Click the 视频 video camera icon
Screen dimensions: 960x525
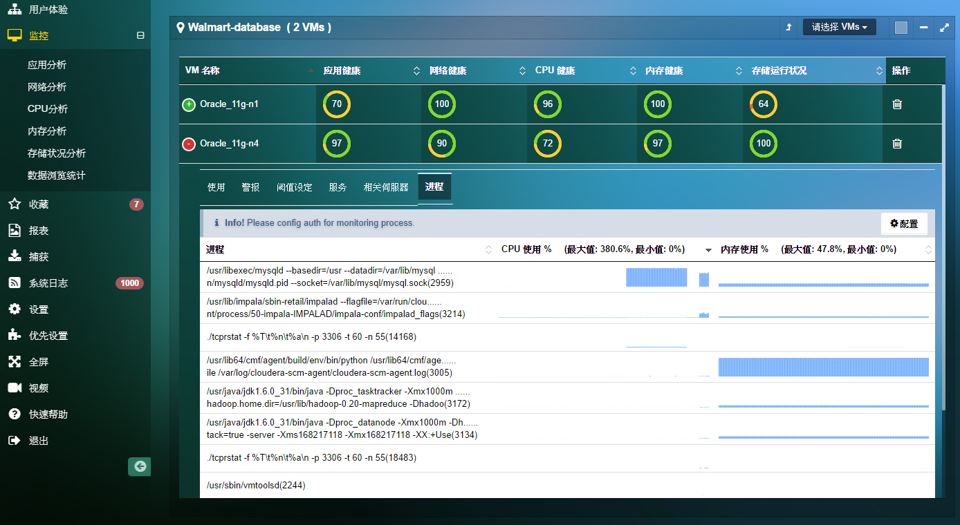(14, 388)
